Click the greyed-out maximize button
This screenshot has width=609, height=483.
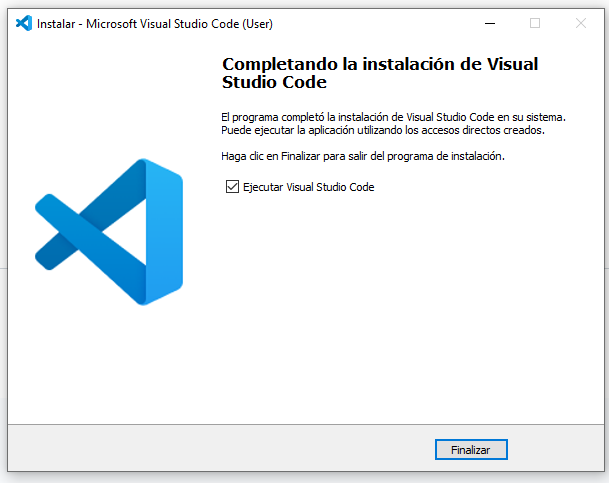[535, 23]
